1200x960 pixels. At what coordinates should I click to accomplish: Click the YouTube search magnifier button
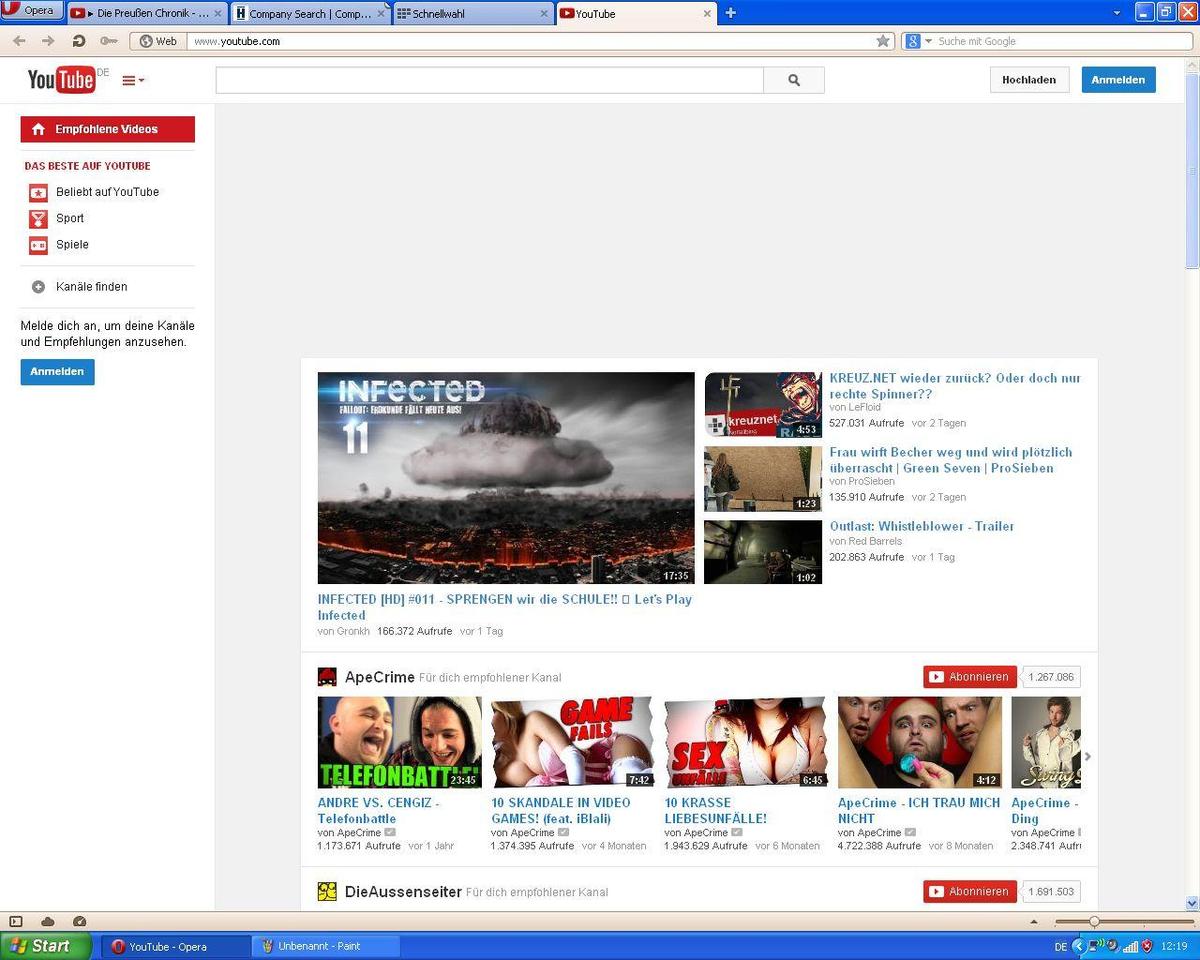click(x=794, y=80)
